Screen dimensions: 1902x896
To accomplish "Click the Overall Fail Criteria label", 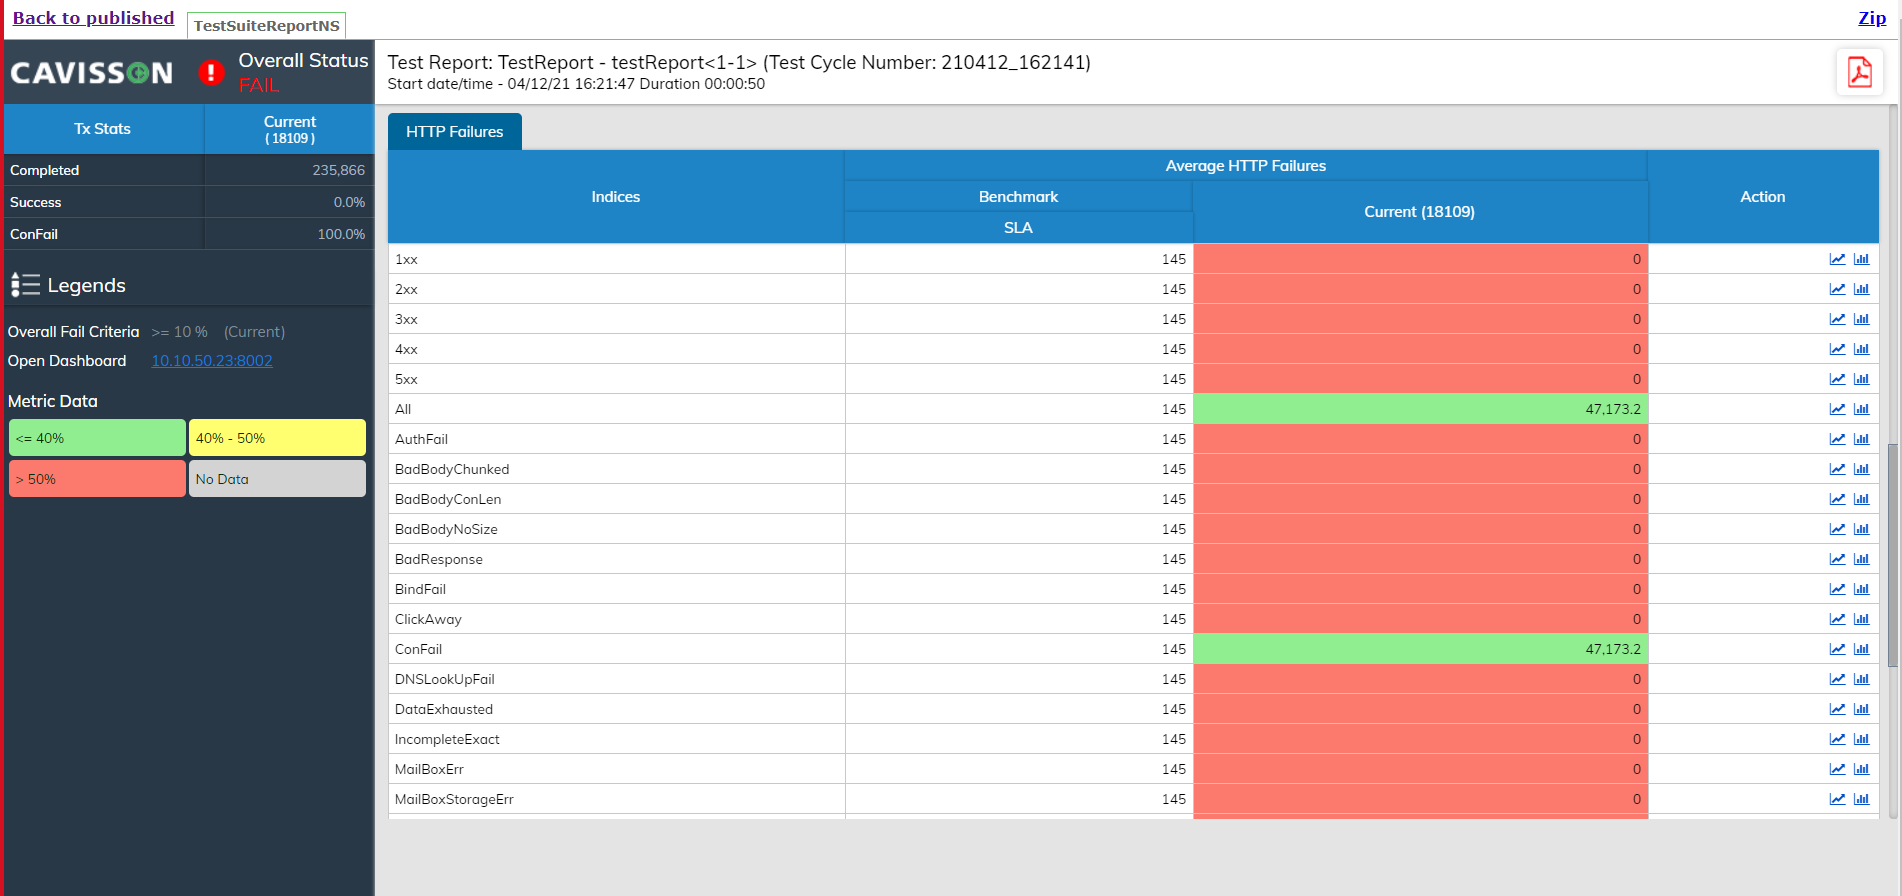I will pyautogui.click(x=74, y=332).
